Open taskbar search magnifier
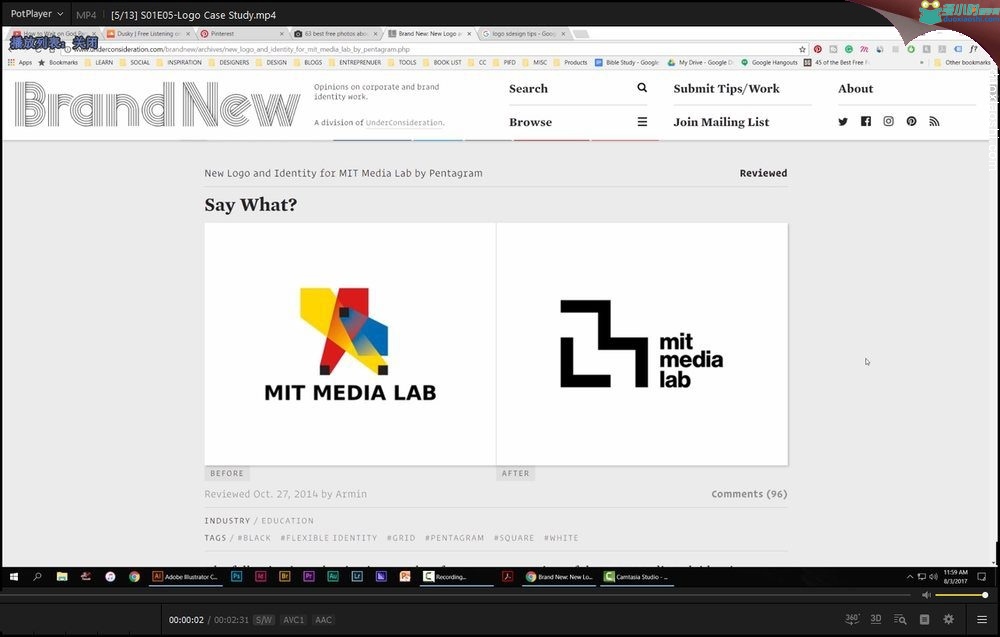 coord(38,576)
